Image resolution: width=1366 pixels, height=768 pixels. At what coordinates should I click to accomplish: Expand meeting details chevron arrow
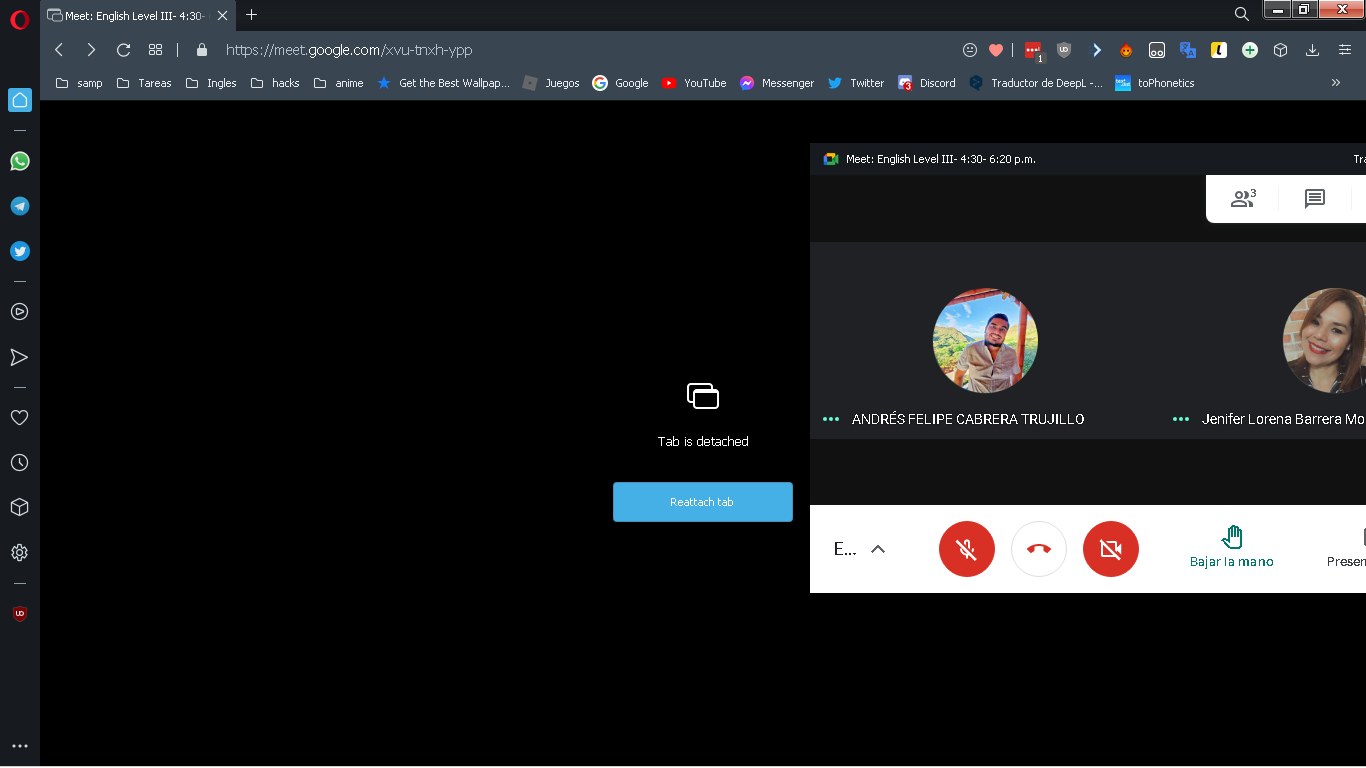(878, 549)
